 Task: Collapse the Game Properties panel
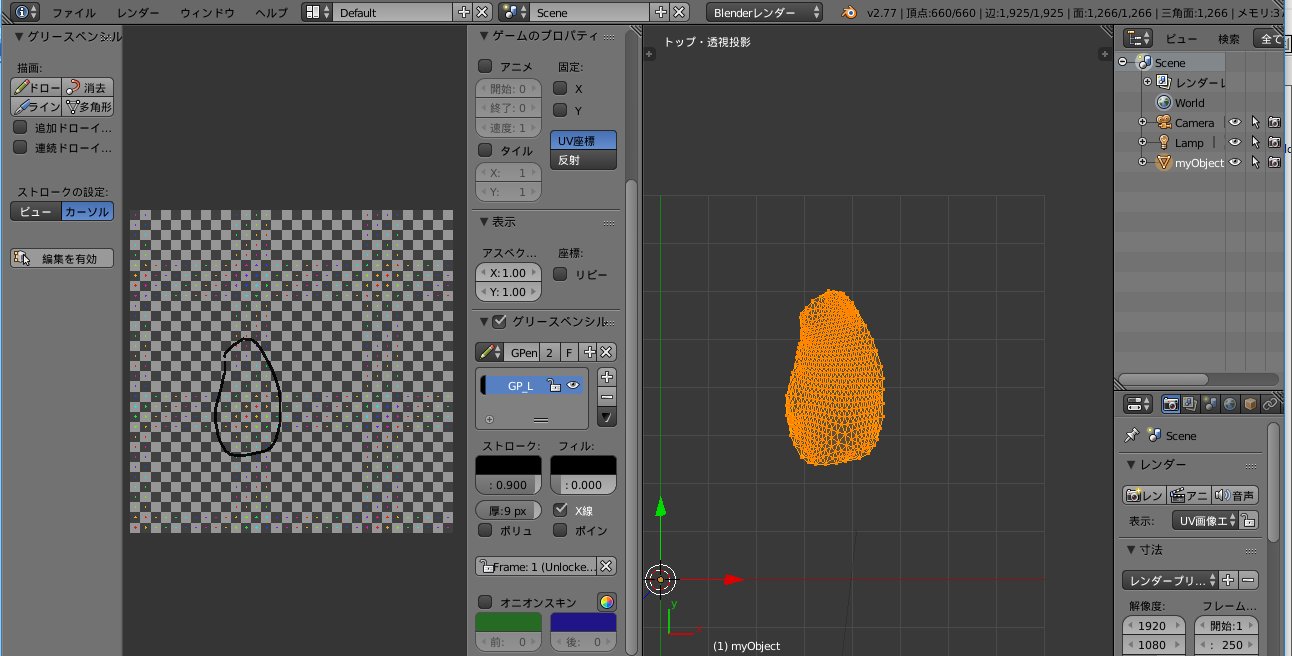pyautogui.click(x=484, y=36)
